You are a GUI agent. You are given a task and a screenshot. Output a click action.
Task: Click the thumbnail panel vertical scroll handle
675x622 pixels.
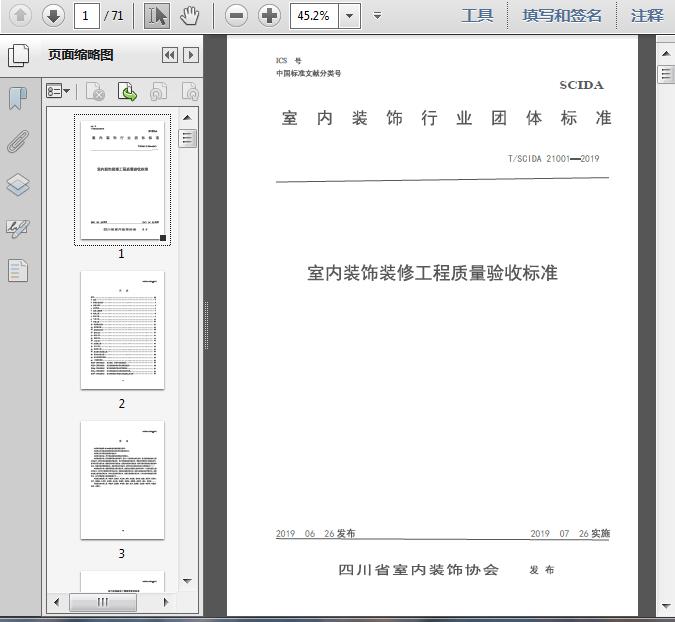(187, 138)
